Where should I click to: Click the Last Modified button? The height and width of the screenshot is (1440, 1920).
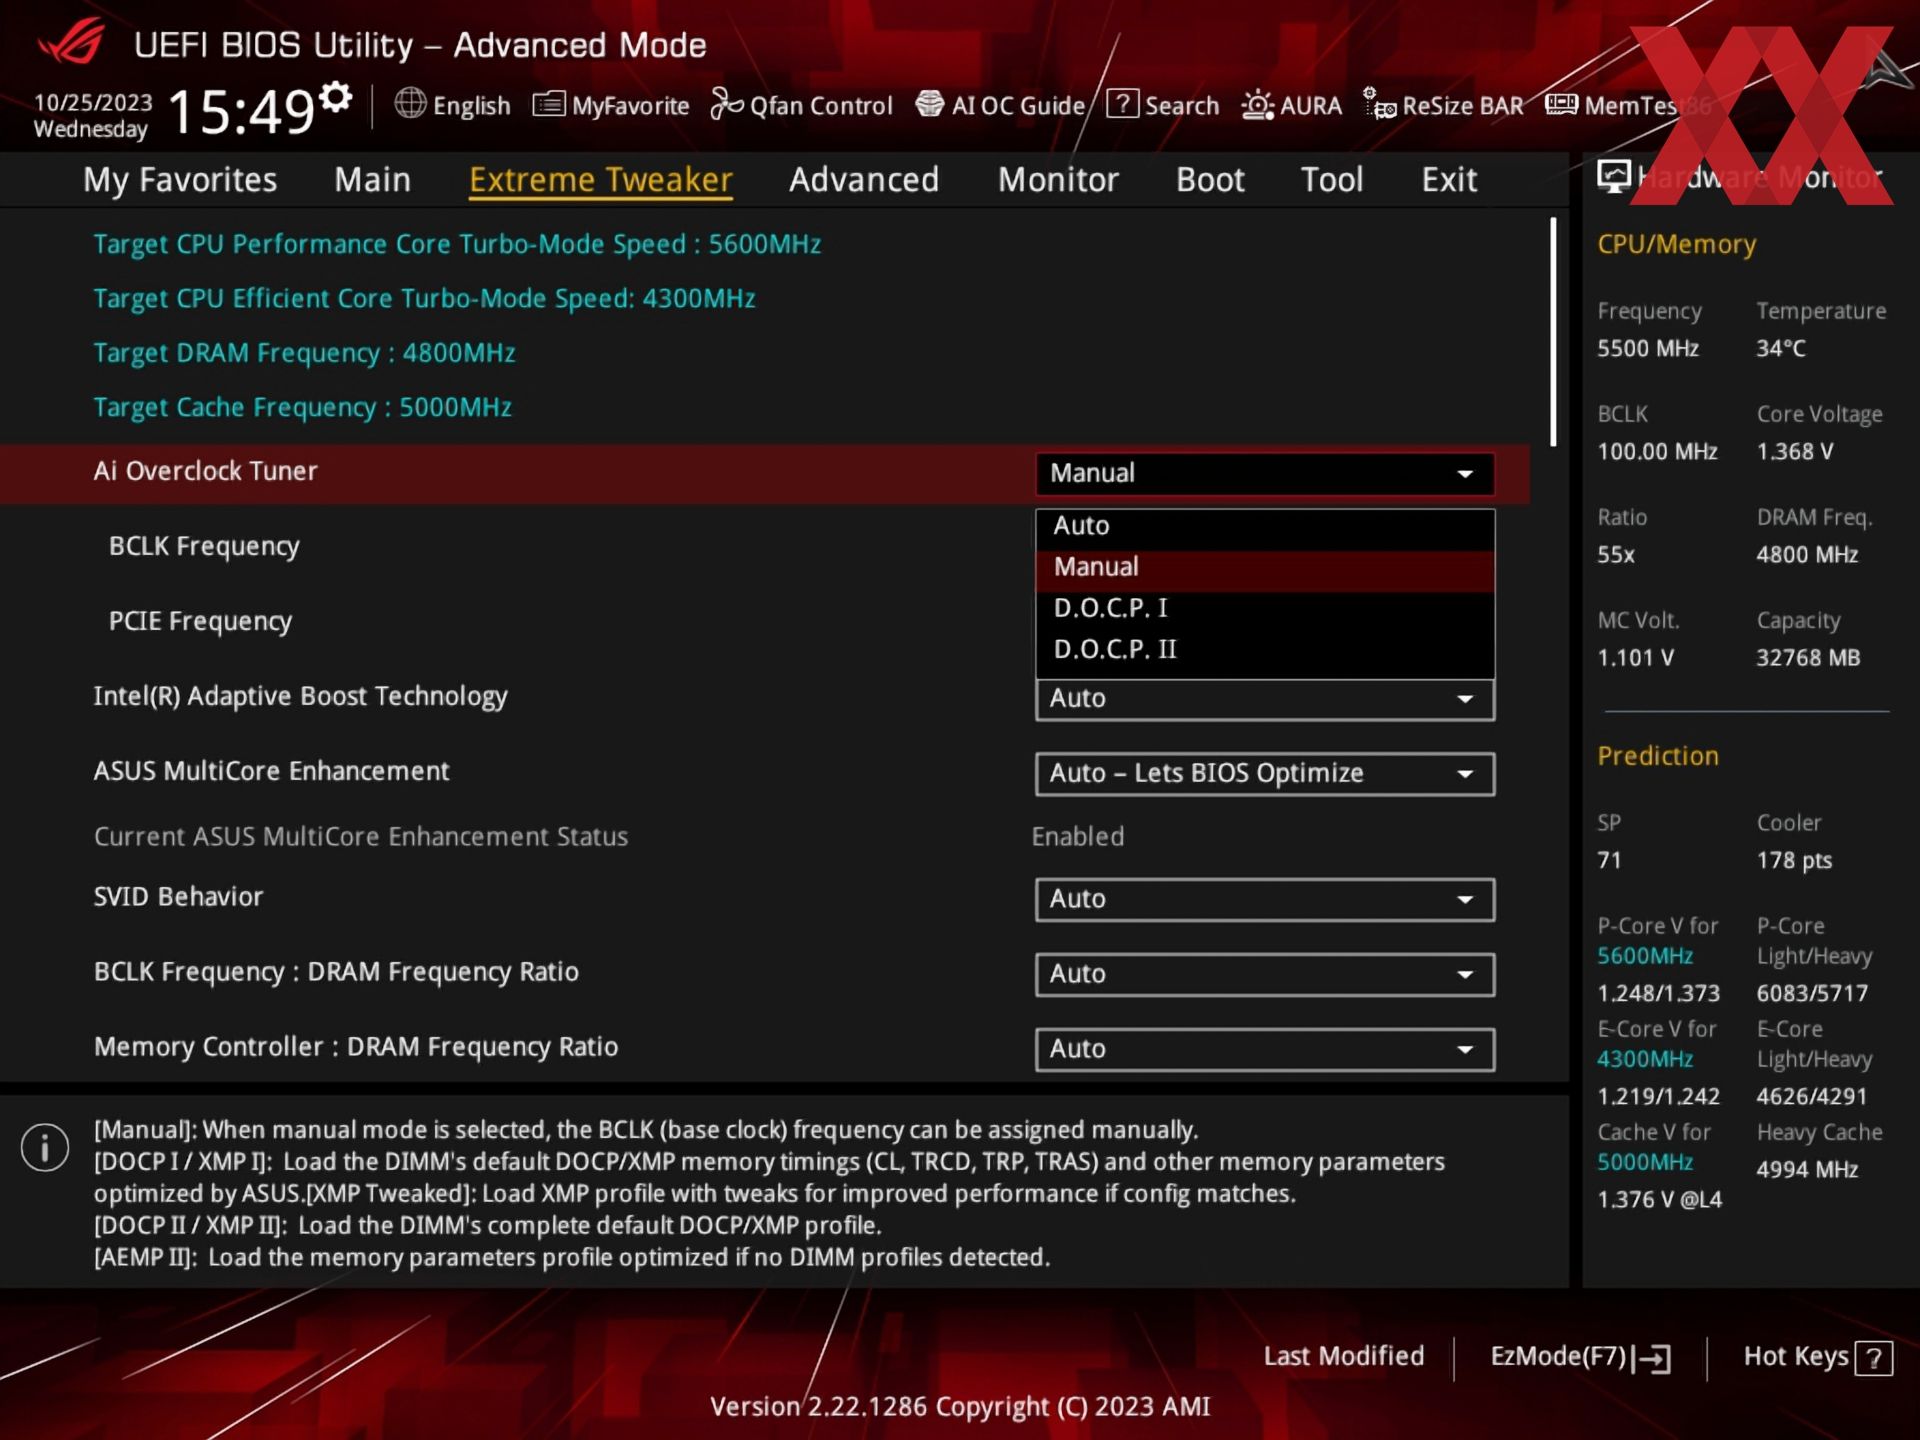(x=1343, y=1357)
